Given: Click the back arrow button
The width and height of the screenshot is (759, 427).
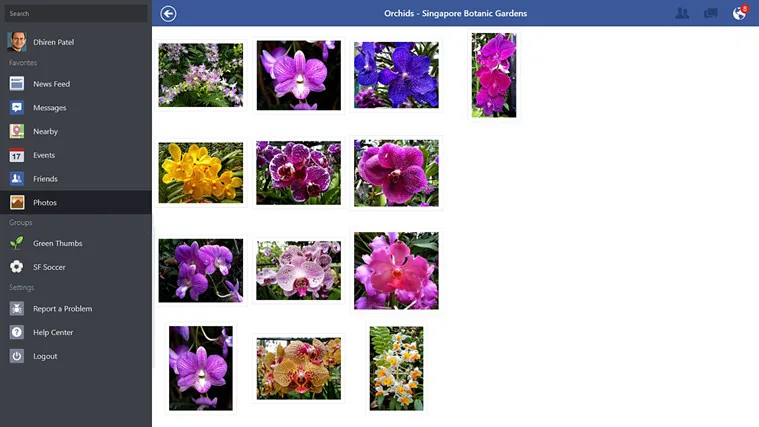Looking at the screenshot, I should point(168,13).
